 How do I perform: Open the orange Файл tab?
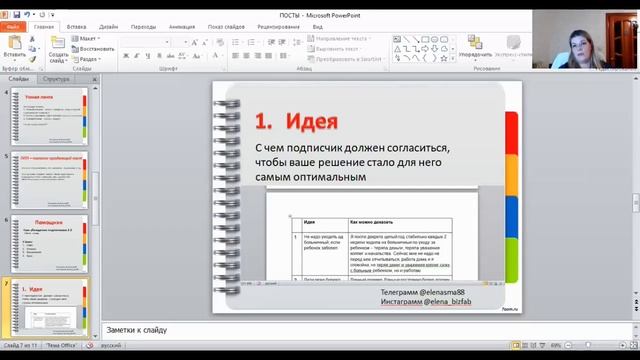(13, 27)
